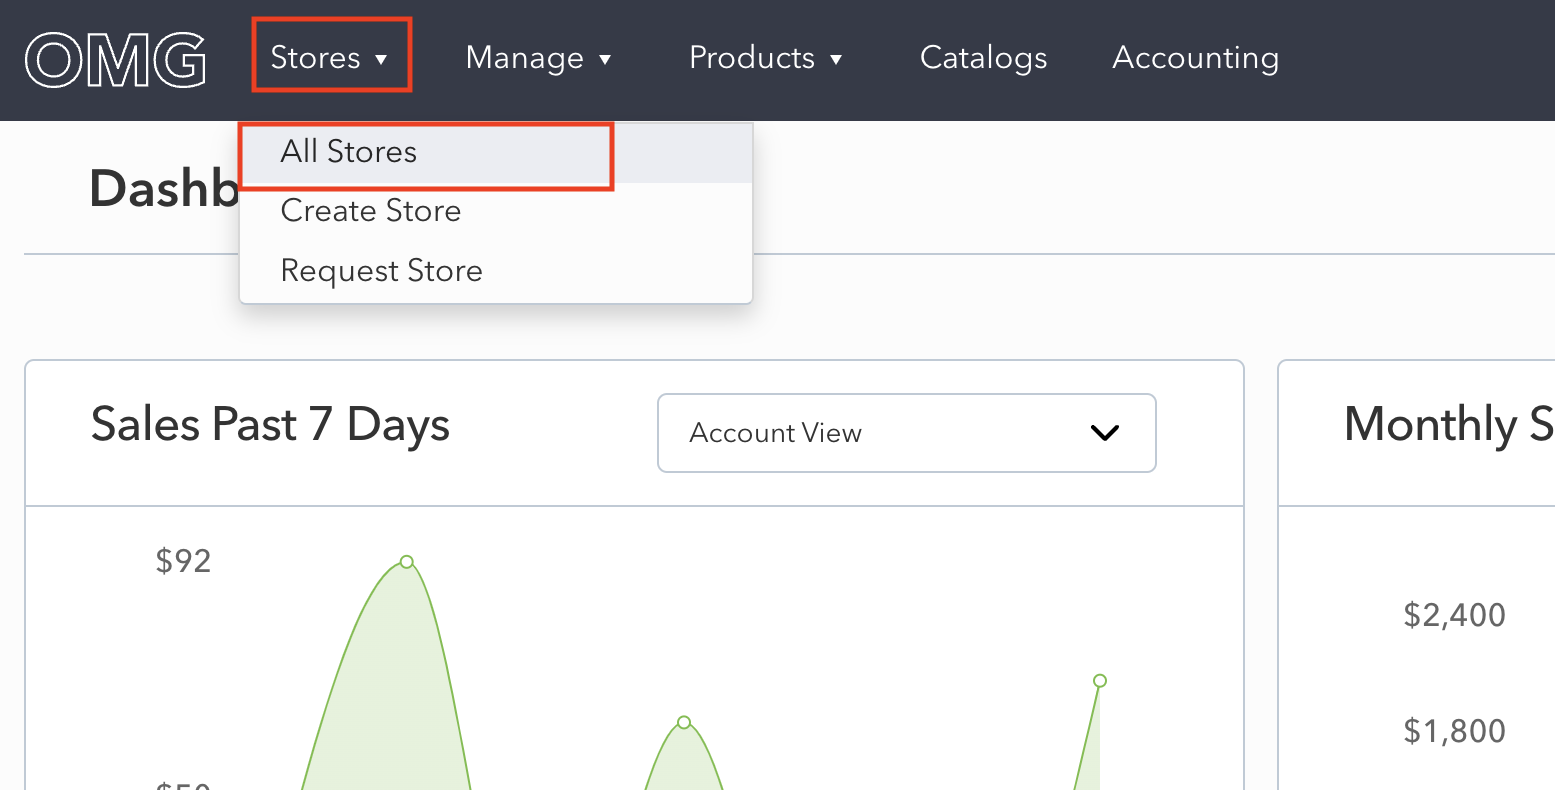Click the $2,400 axis label
This screenshot has width=1555, height=790.
coord(1454,614)
